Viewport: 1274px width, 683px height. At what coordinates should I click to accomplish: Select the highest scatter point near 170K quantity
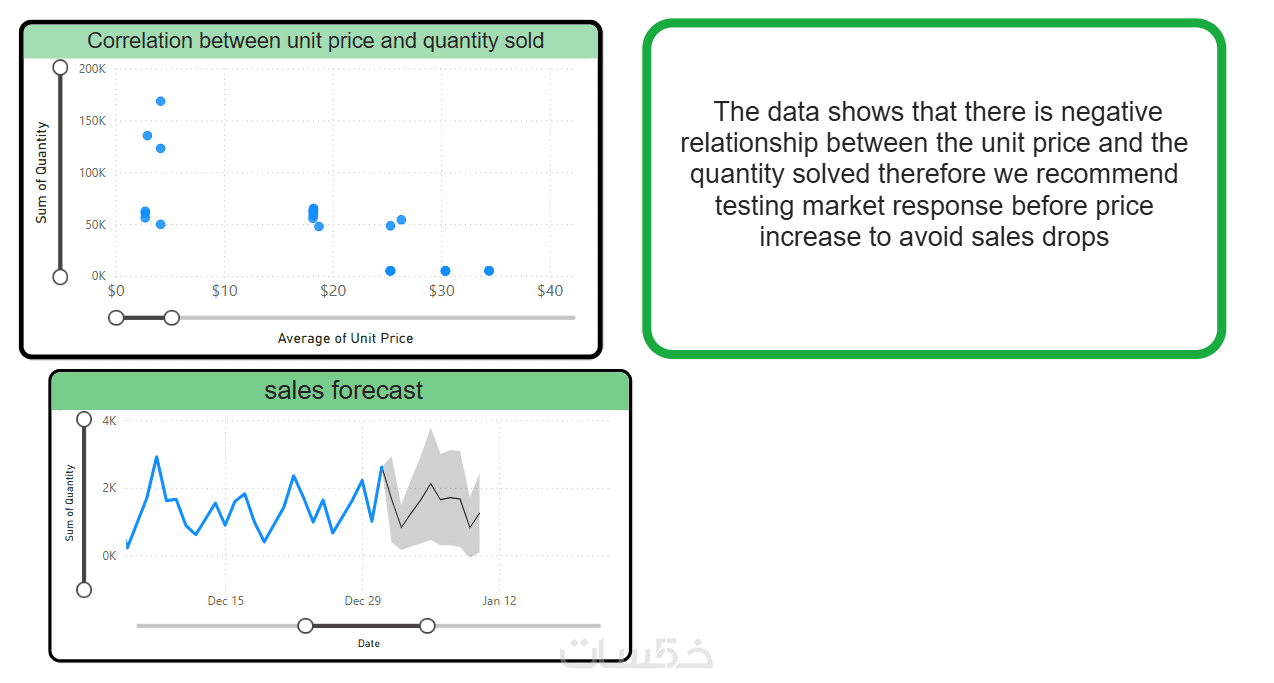tap(160, 102)
